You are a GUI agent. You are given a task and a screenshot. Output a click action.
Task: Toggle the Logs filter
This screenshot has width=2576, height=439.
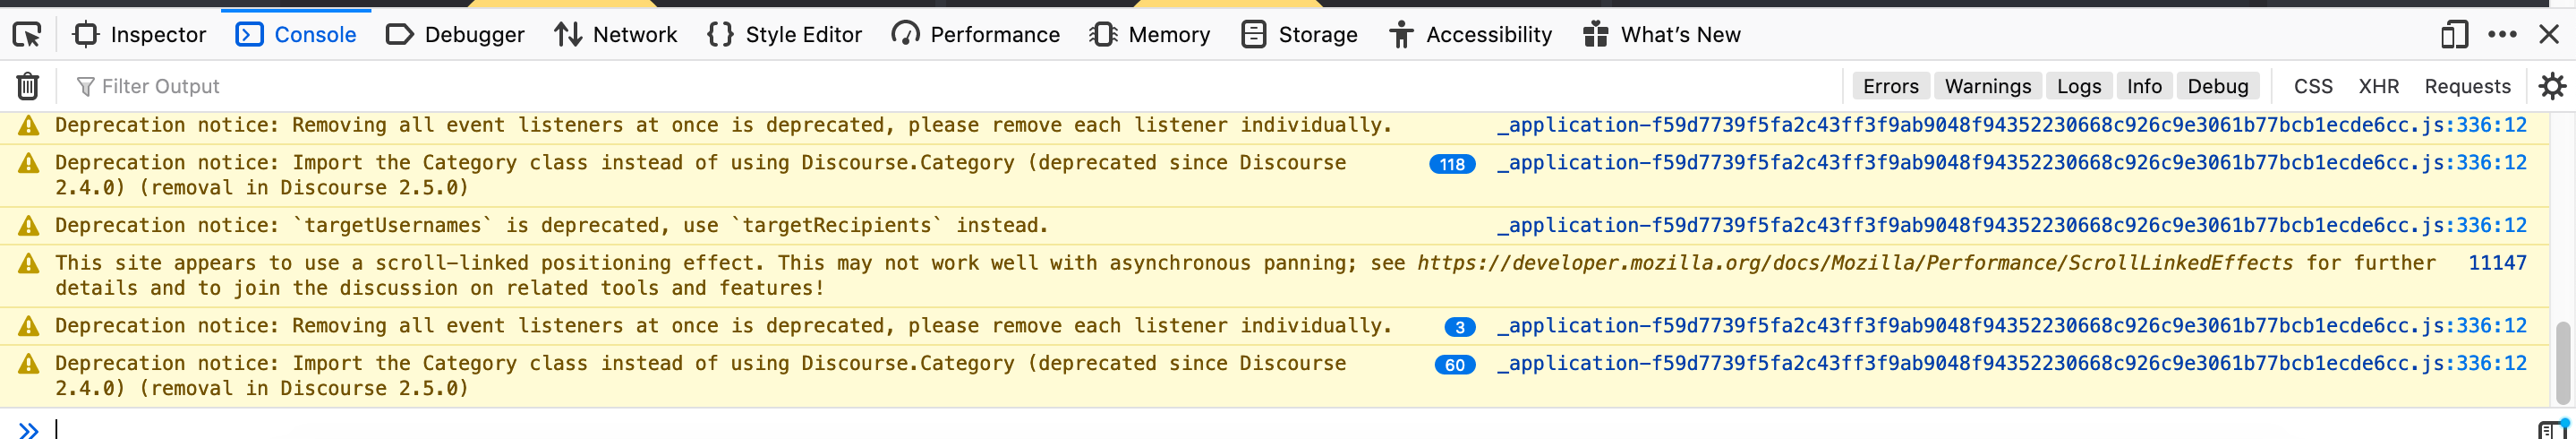click(x=2078, y=87)
